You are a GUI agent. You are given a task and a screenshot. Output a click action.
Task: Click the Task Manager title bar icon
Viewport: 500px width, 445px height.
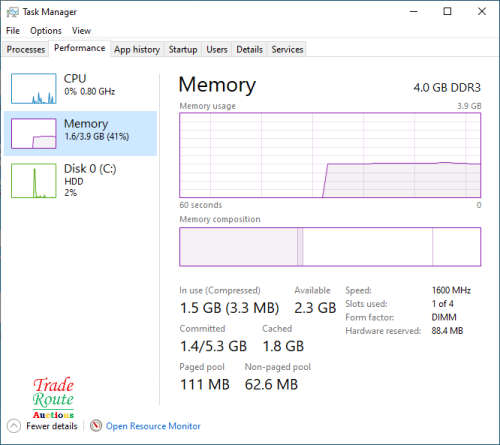(x=13, y=12)
